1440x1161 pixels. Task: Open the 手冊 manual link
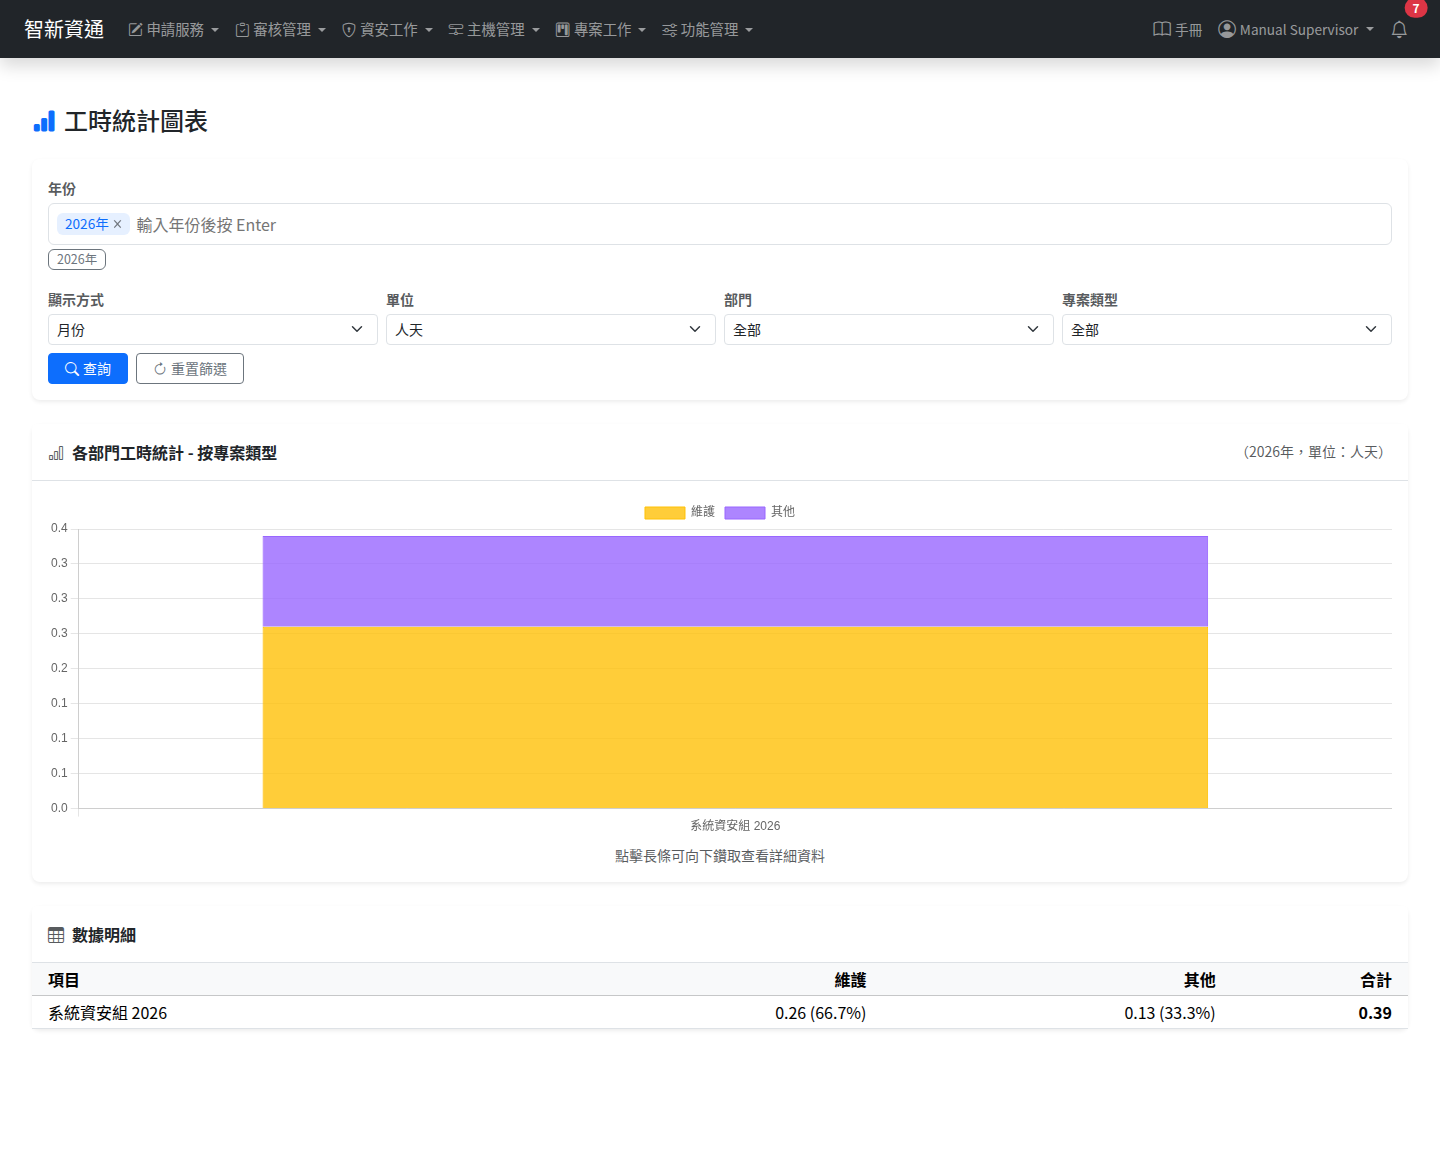click(1177, 30)
